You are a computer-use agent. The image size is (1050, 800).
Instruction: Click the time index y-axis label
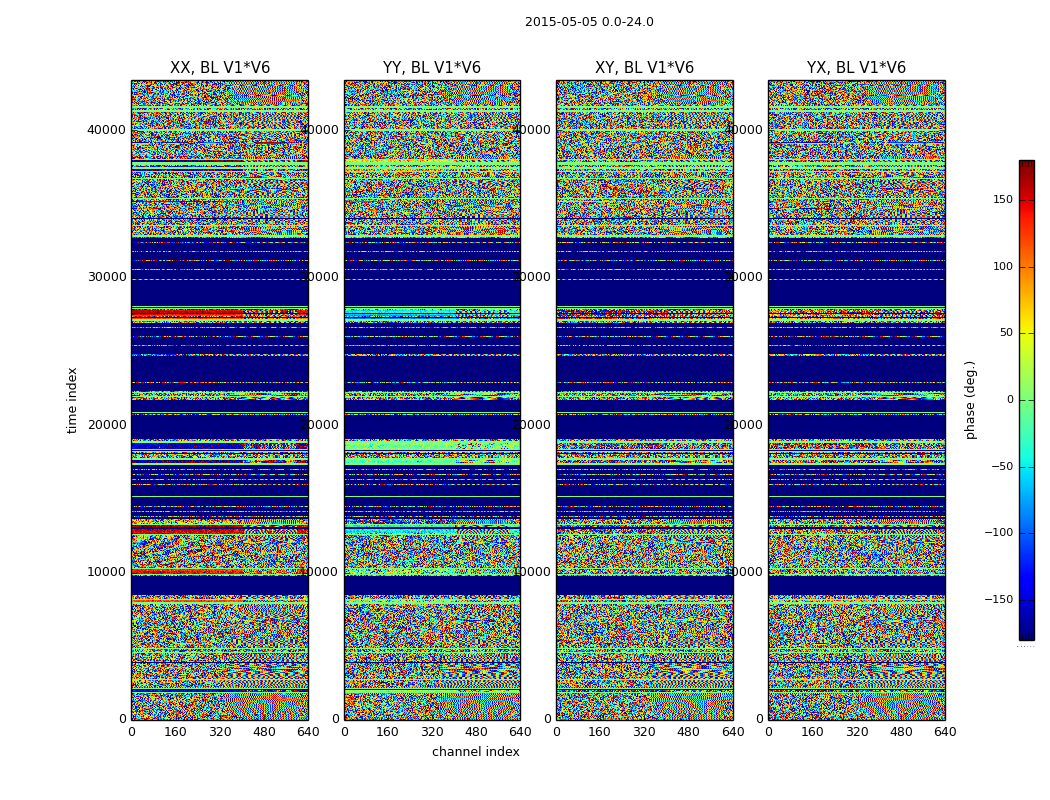click(72, 400)
